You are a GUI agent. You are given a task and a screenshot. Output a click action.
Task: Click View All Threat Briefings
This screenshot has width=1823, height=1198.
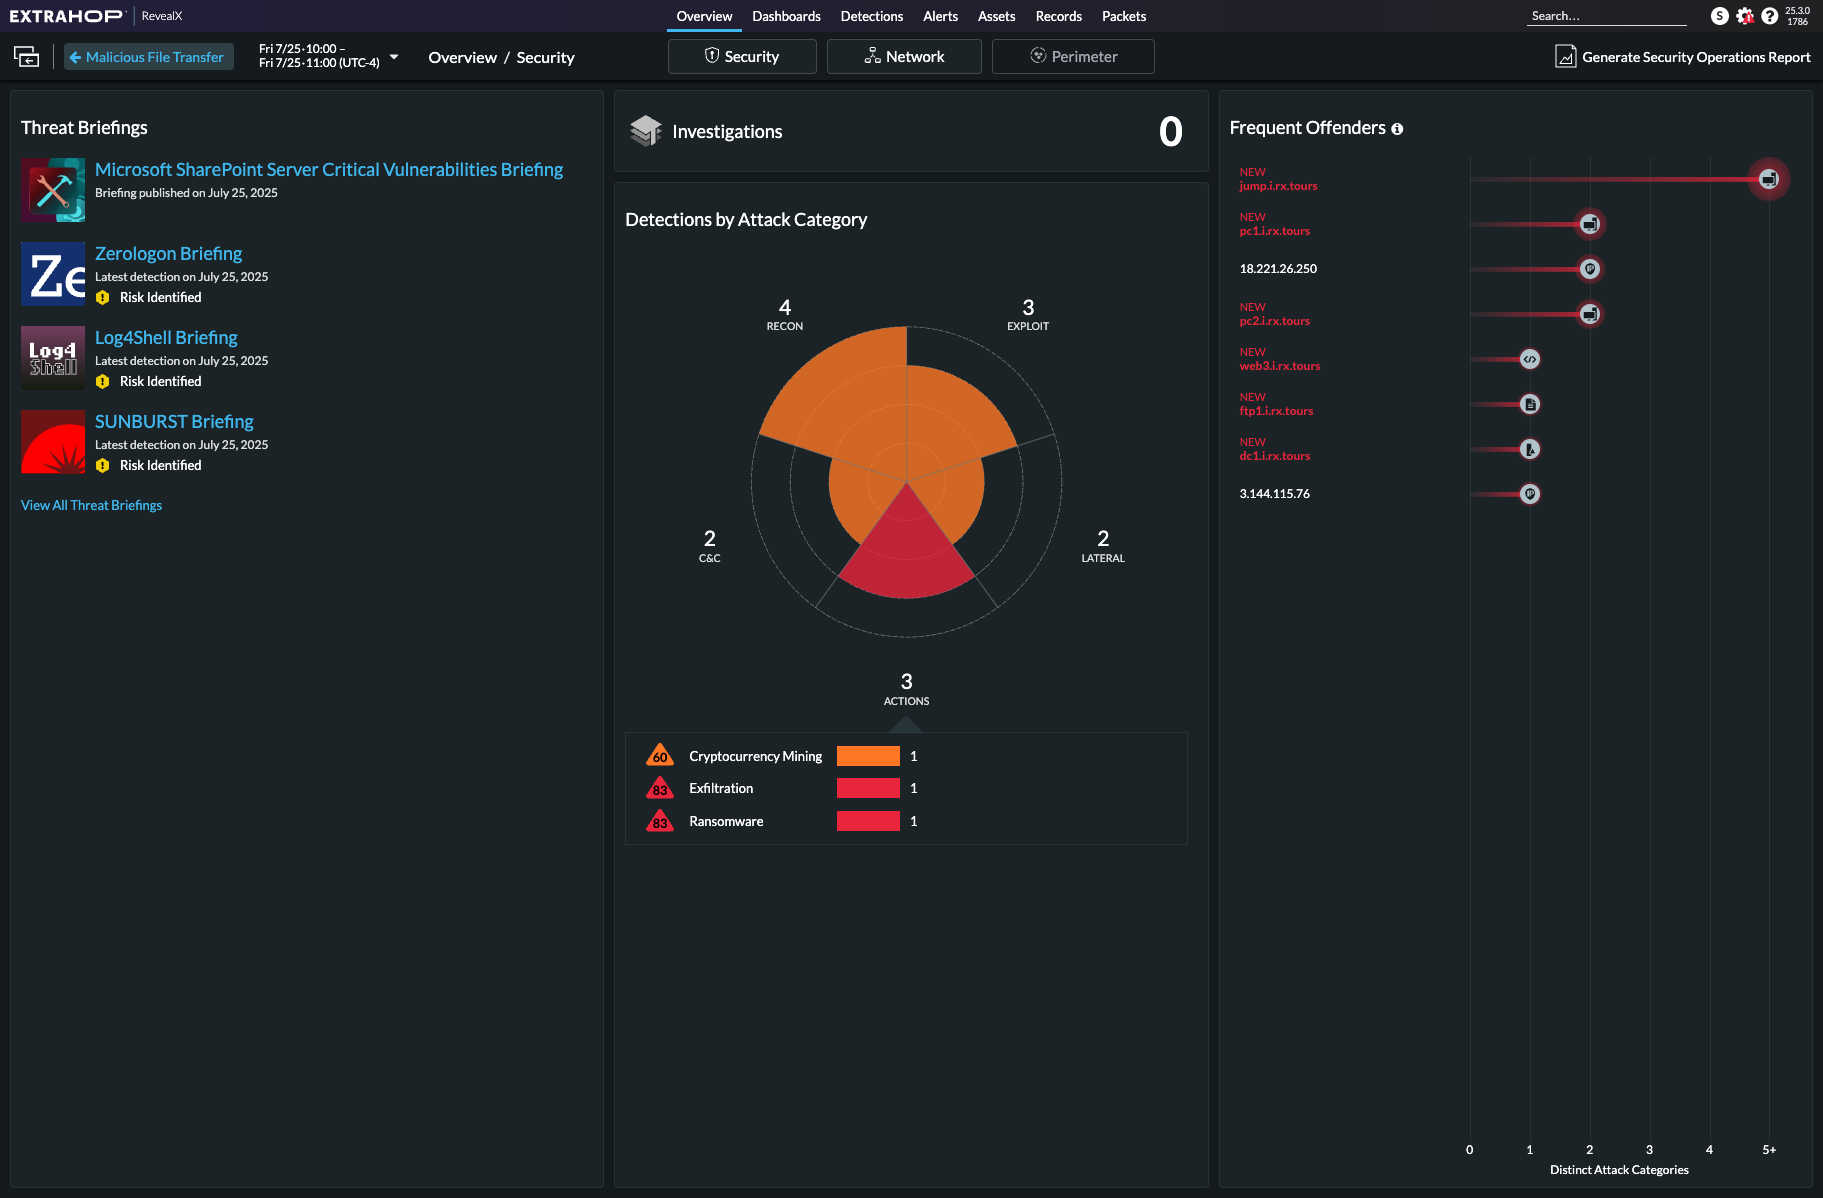tap(91, 506)
